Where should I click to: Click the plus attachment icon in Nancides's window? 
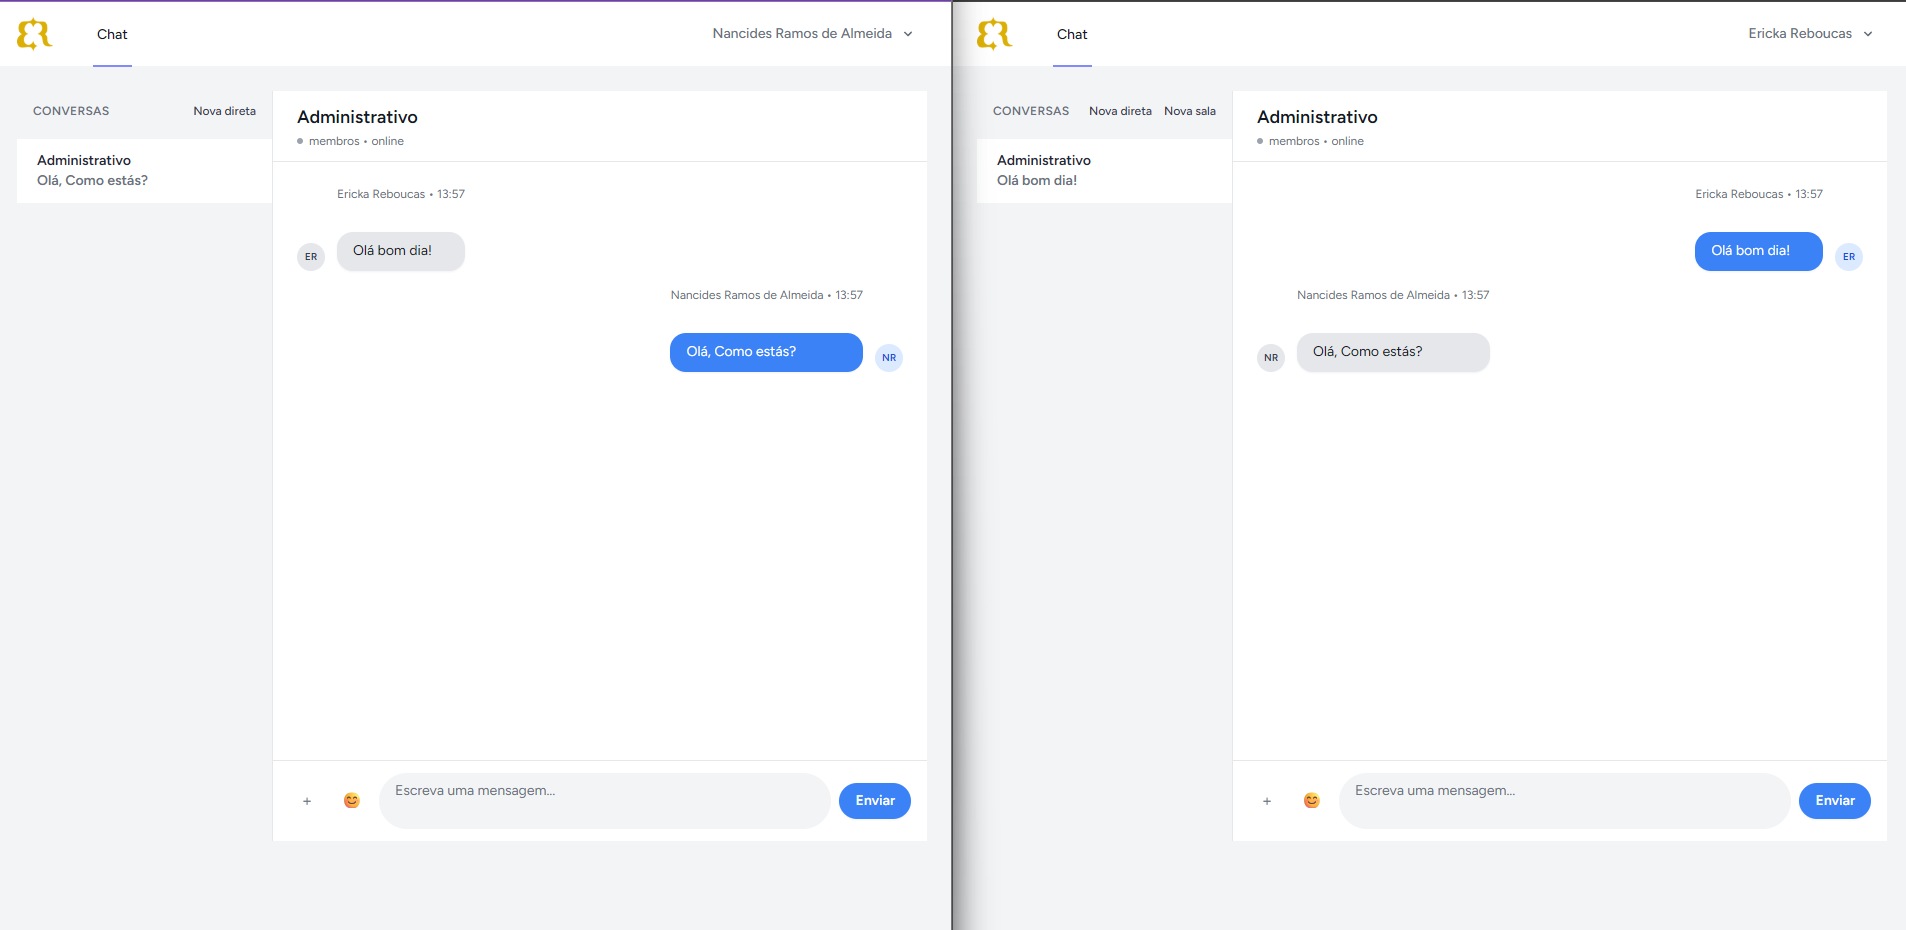point(307,801)
